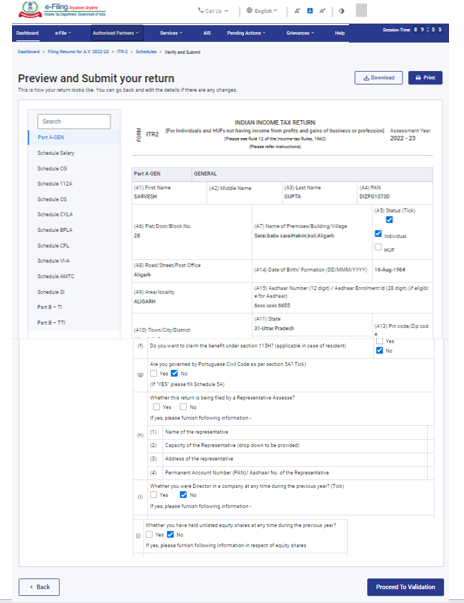Click the grey user profile avatar
The image size is (464, 603).
coord(361,10)
